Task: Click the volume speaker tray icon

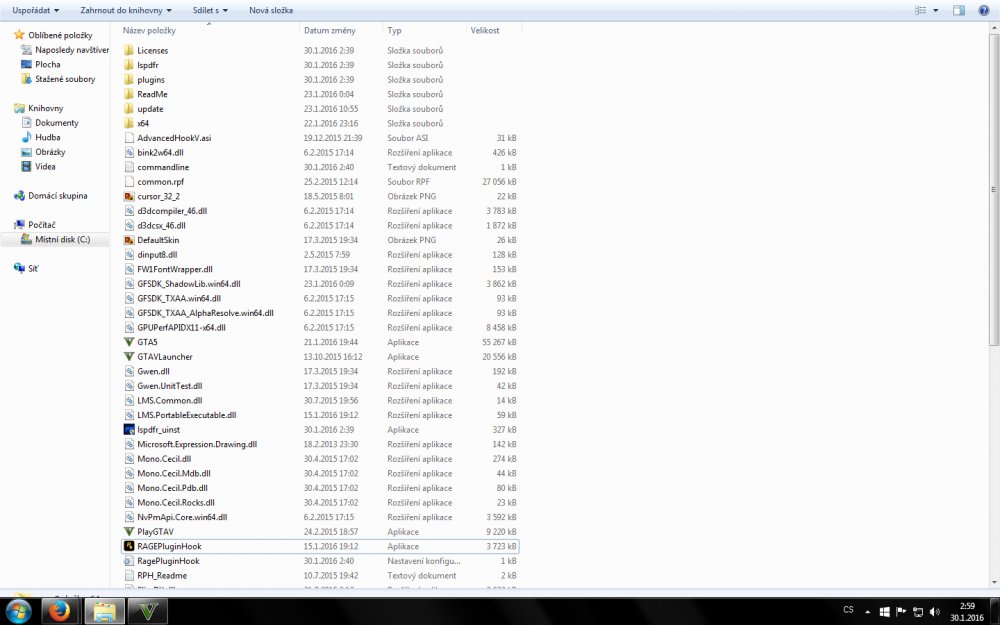Action: [935, 612]
